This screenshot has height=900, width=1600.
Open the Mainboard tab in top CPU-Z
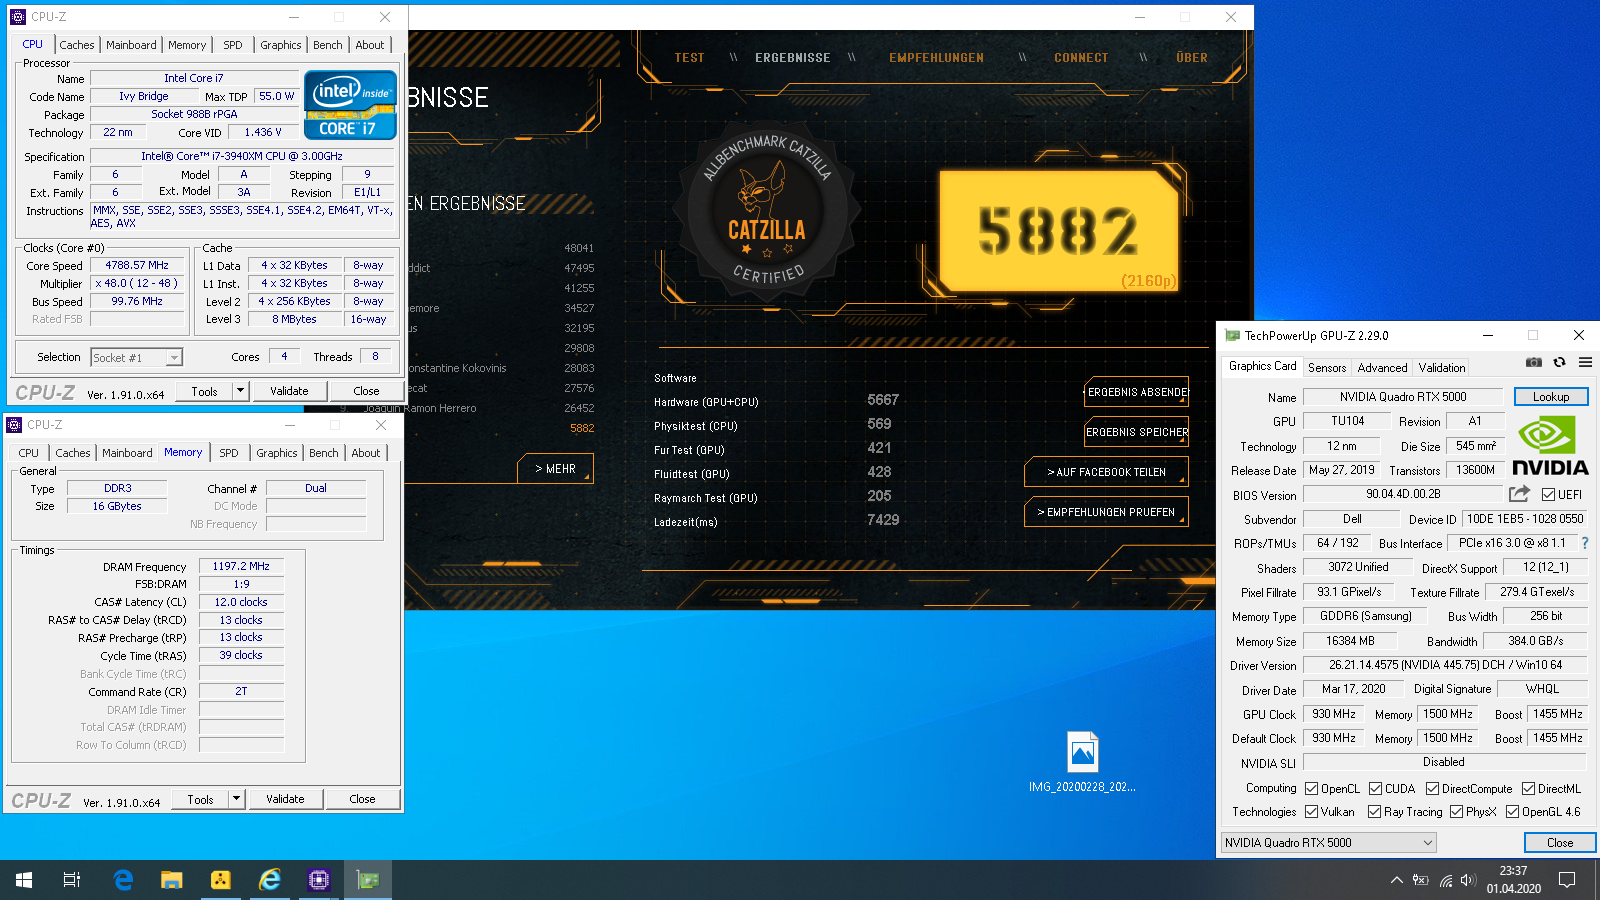tap(131, 45)
